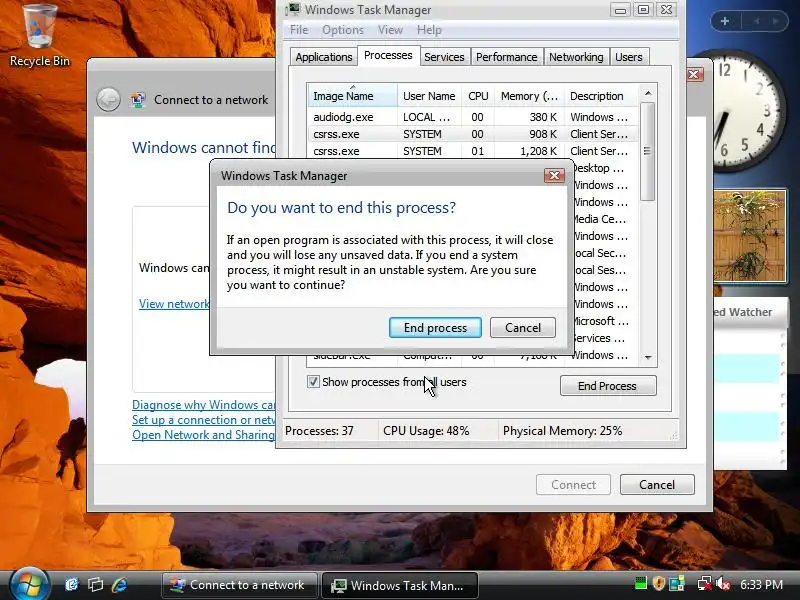Click the sidebar previous gadgets arrow
The image size is (800, 600).
[x=757, y=21]
